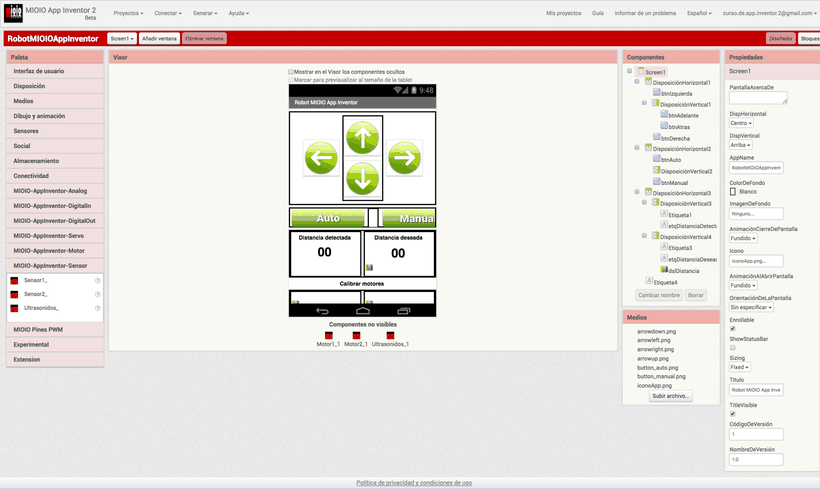Click the Añadir ventana button
The width and height of the screenshot is (820, 489).
coord(160,39)
